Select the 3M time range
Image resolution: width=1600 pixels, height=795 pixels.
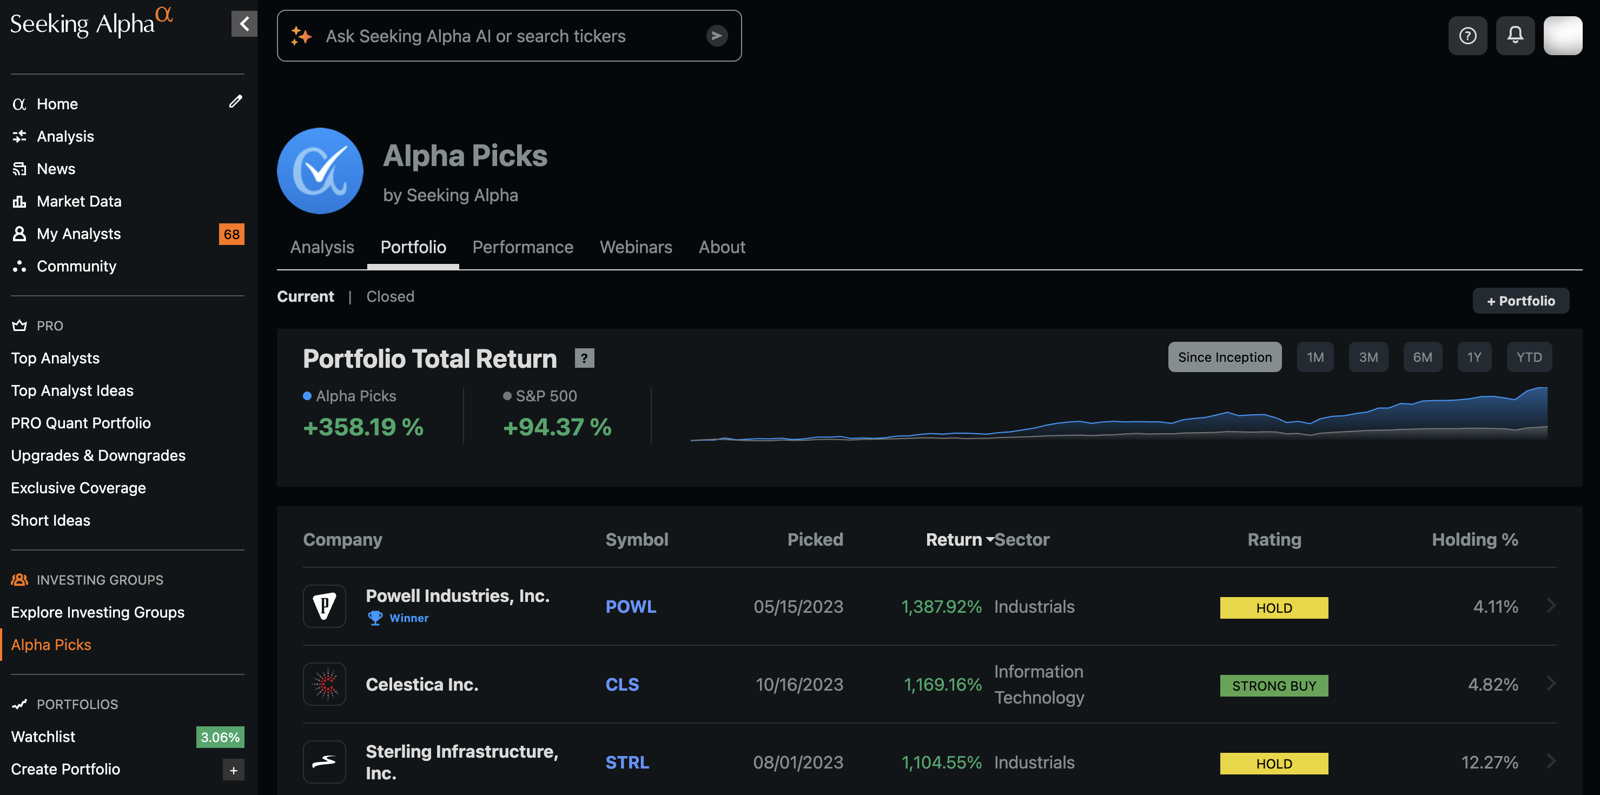click(x=1368, y=357)
